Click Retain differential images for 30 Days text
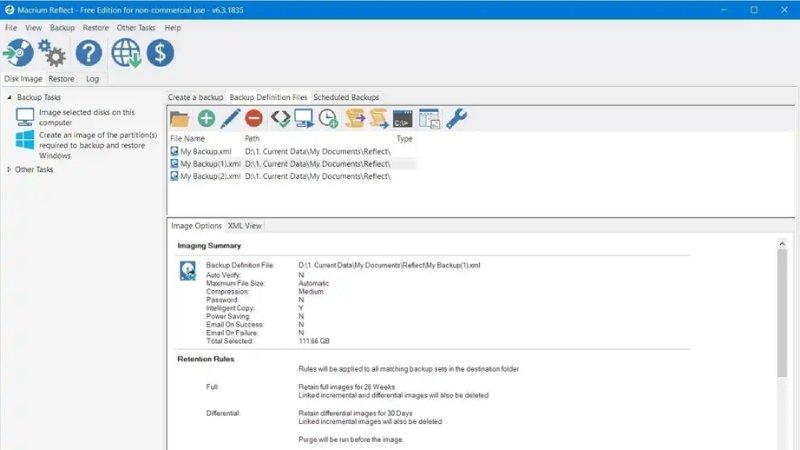Viewport: 800px width, 450px height. [355, 413]
